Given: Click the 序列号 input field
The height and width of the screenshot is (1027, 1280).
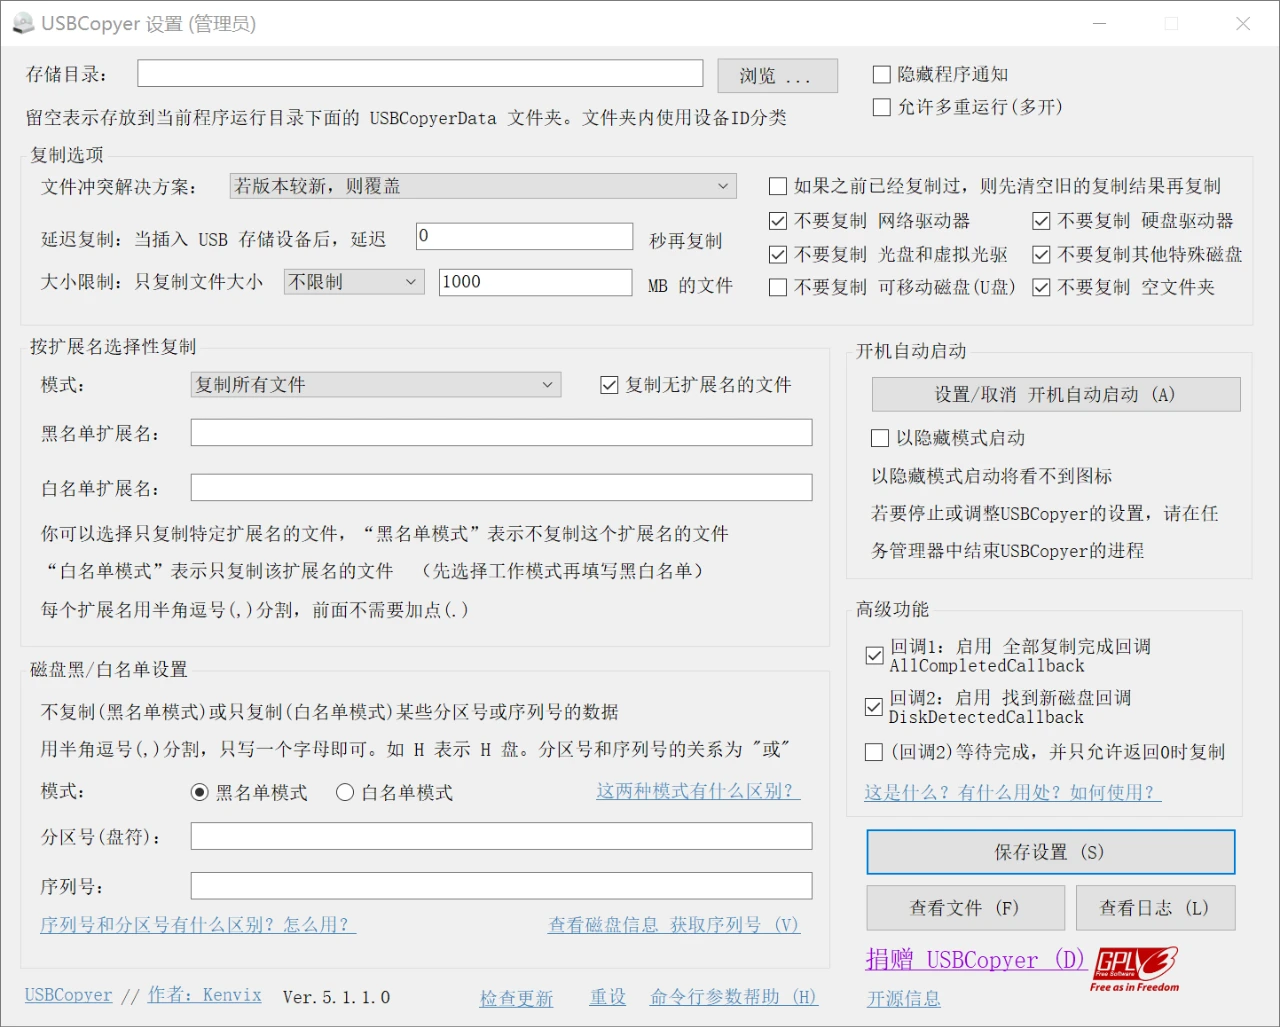Looking at the screenshot, I should click(501, 885).
